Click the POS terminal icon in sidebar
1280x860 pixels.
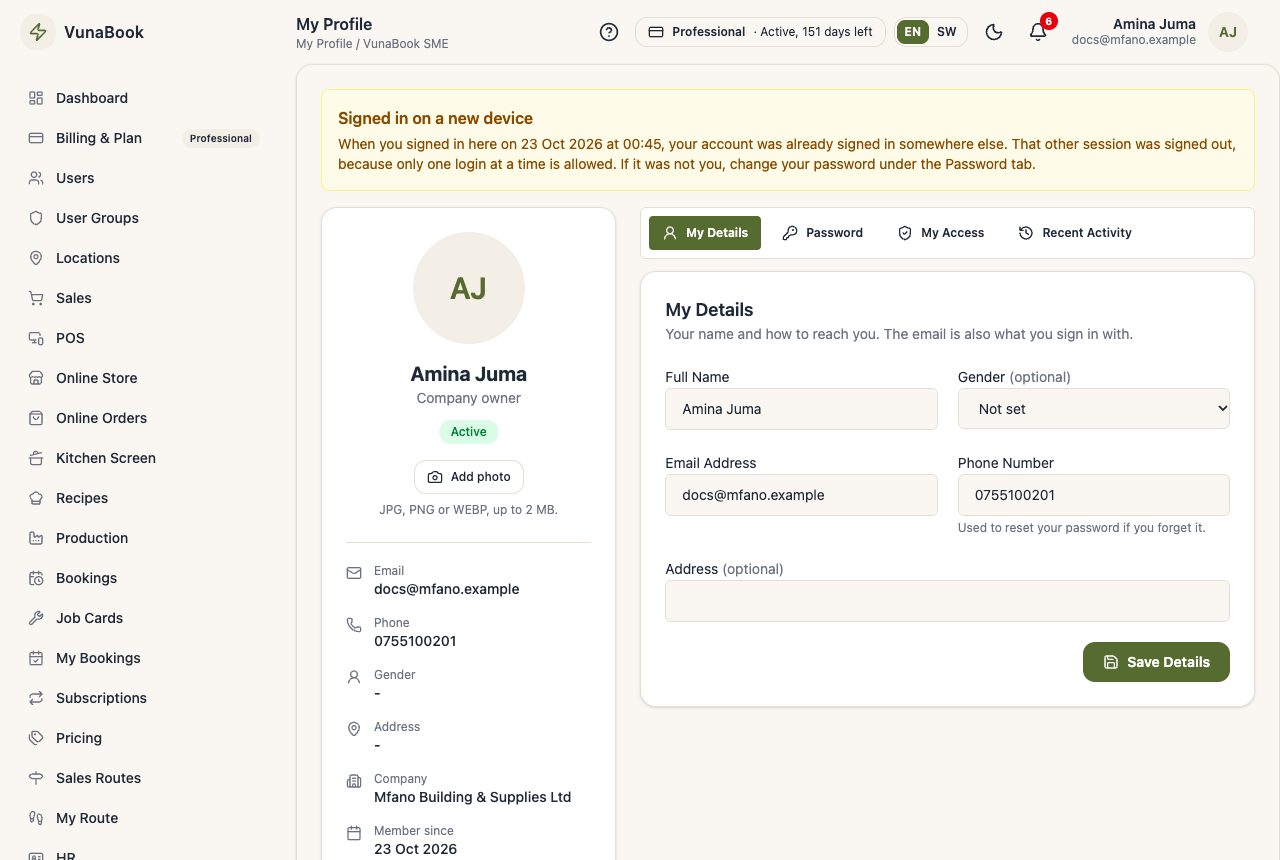(36, 338)
